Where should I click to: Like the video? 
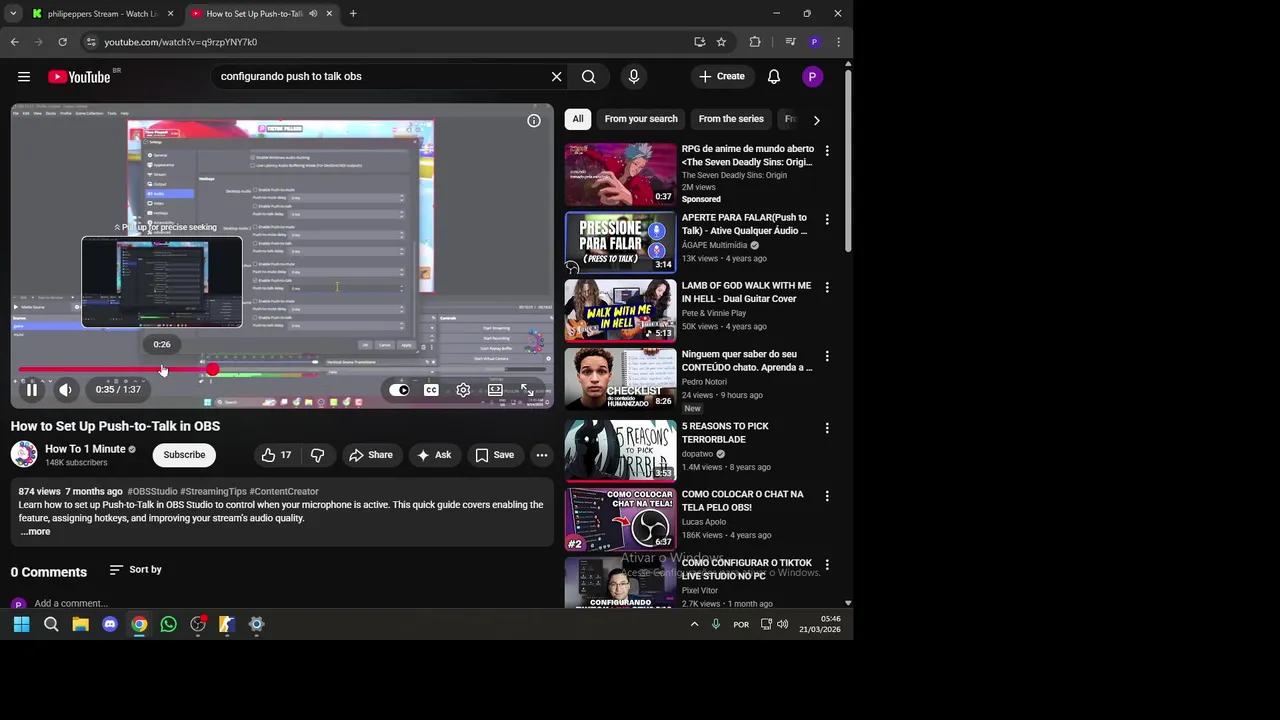[x=277, y=455]
